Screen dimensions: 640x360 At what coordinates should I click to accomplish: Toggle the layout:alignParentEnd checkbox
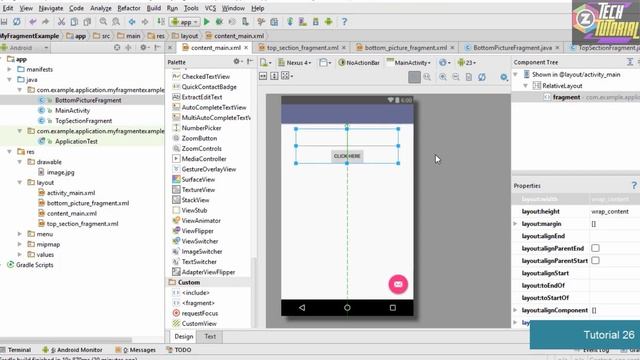[x=596, y=248]
